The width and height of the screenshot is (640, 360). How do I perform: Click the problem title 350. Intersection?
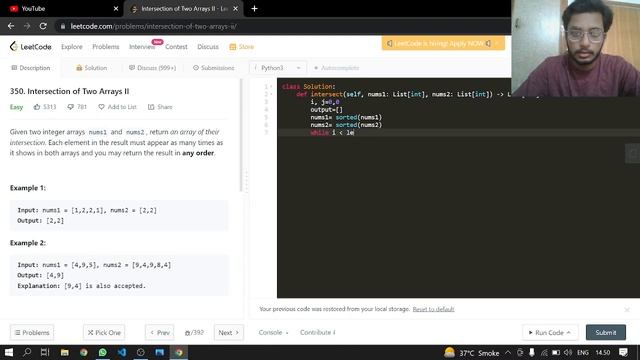point(69,91)
